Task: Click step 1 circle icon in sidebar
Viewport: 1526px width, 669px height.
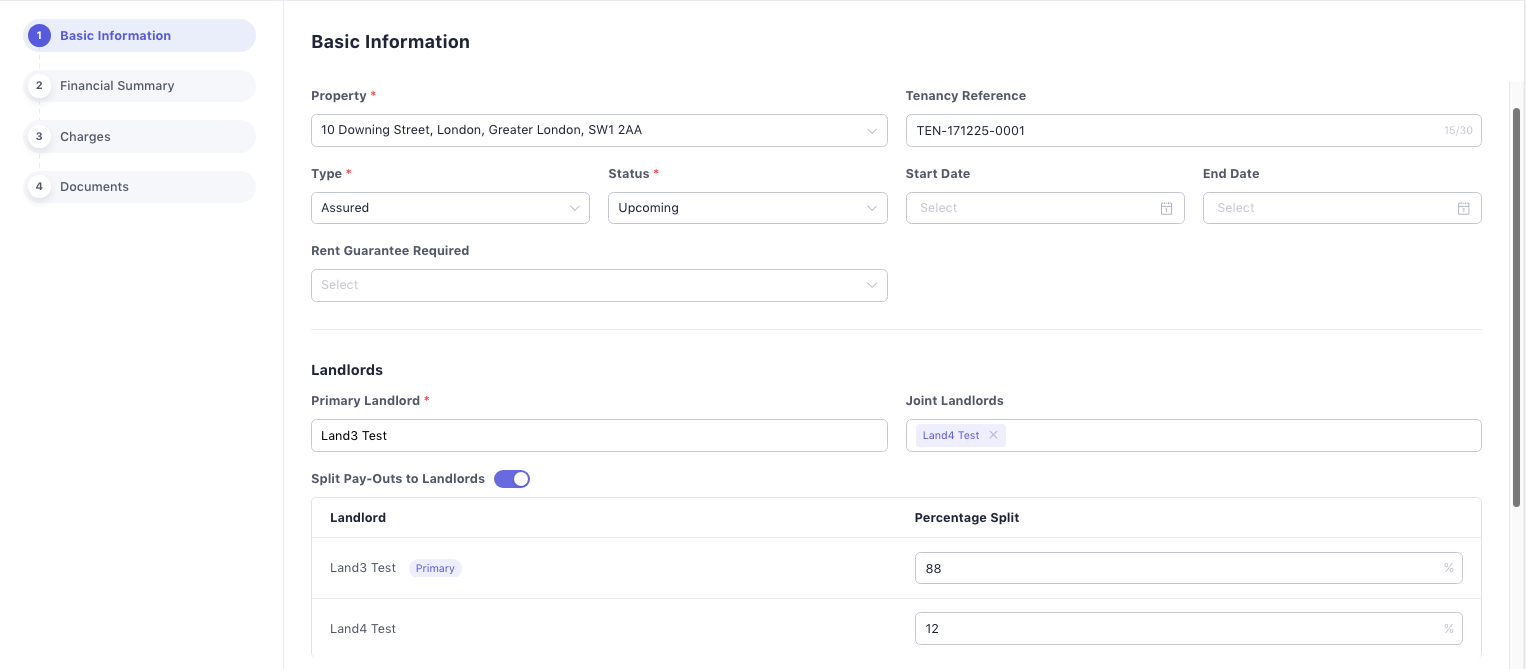Action: 39,36
